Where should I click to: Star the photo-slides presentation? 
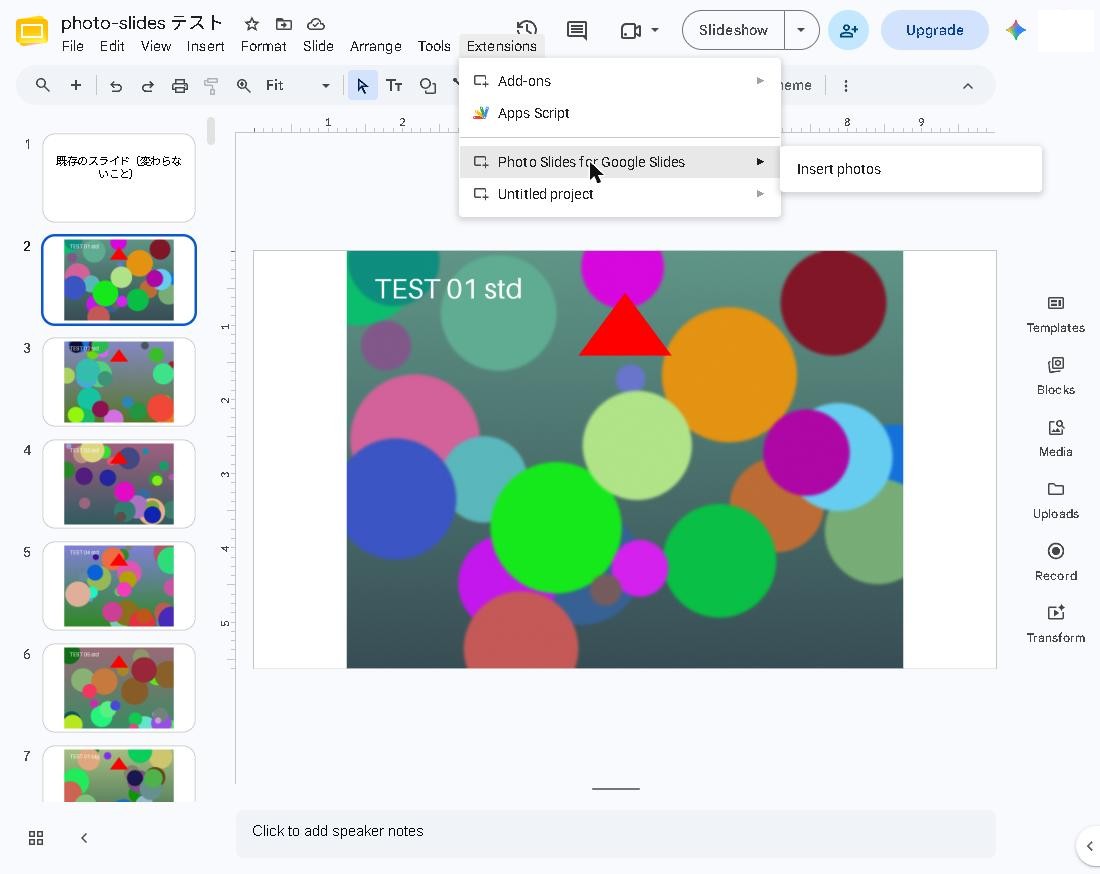click(252, 25)
